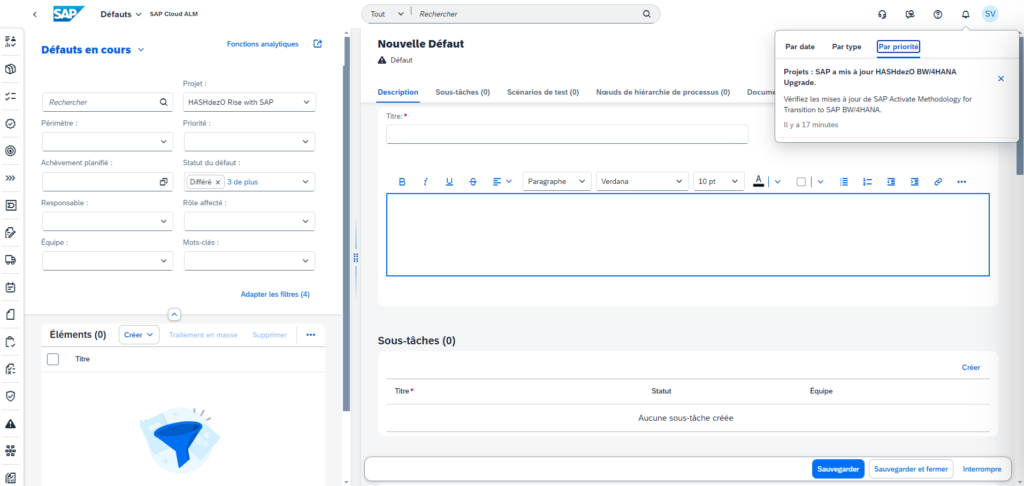Sort notifications Par date
The width and height of the screenshot is (1024, 486).
800,46
